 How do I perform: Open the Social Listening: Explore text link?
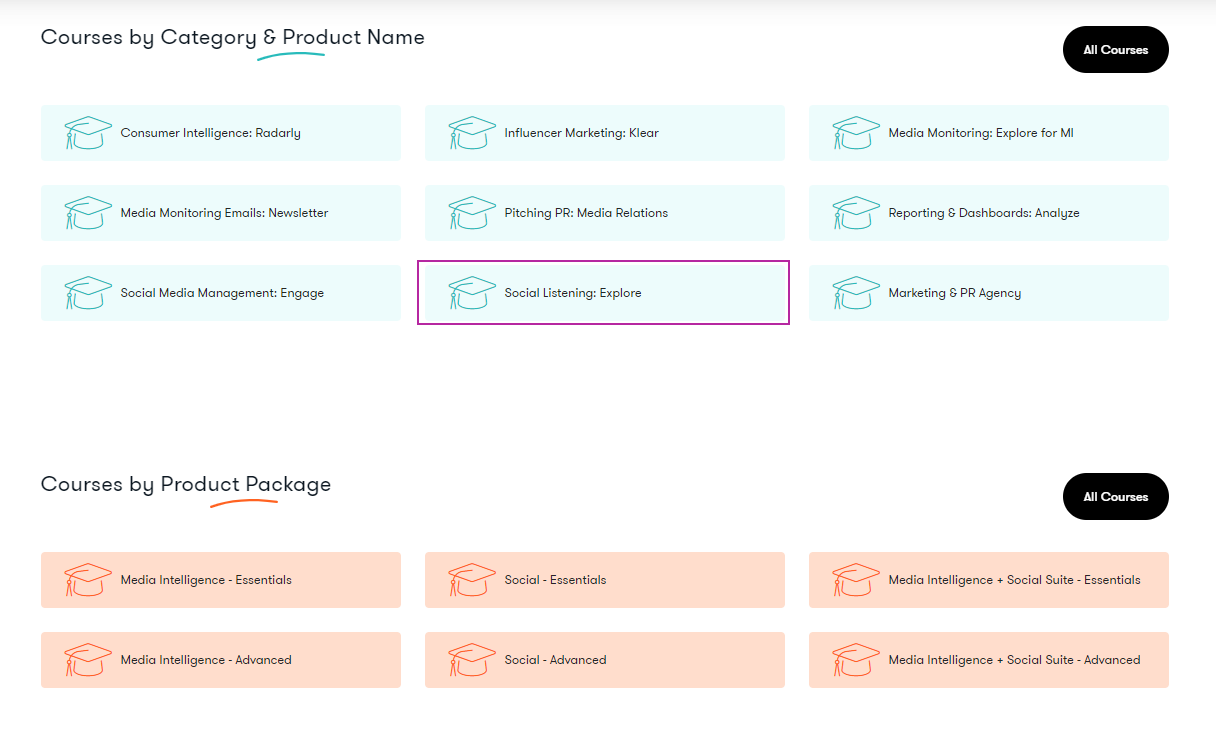pyautogui.click(x=573, y=293)
